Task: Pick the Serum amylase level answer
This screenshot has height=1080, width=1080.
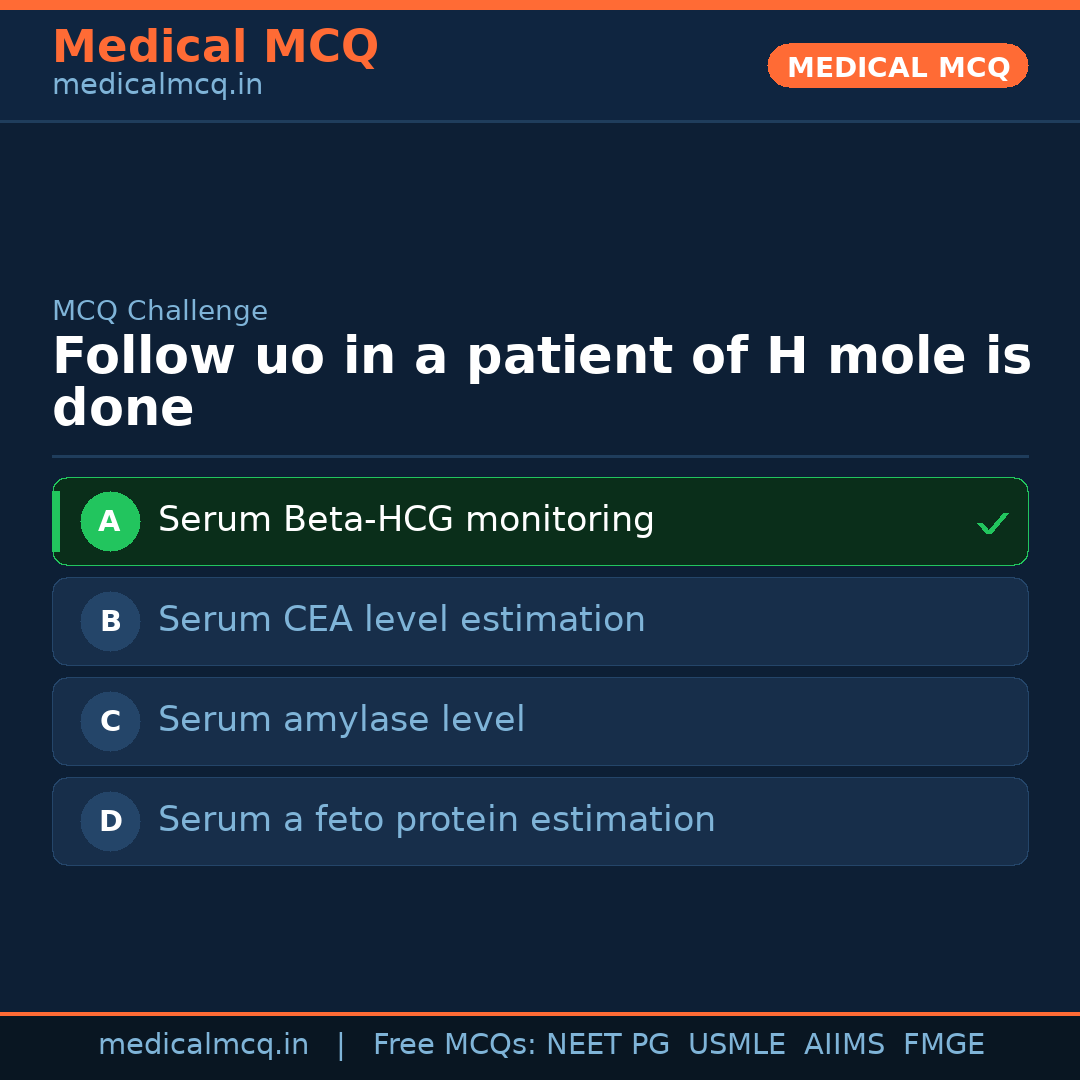Action: click(341, 721)
